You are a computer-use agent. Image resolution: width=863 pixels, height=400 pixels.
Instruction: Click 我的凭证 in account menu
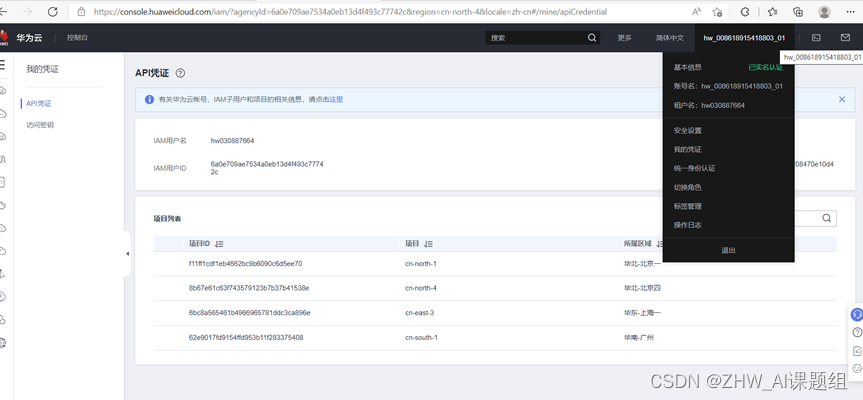688,150
